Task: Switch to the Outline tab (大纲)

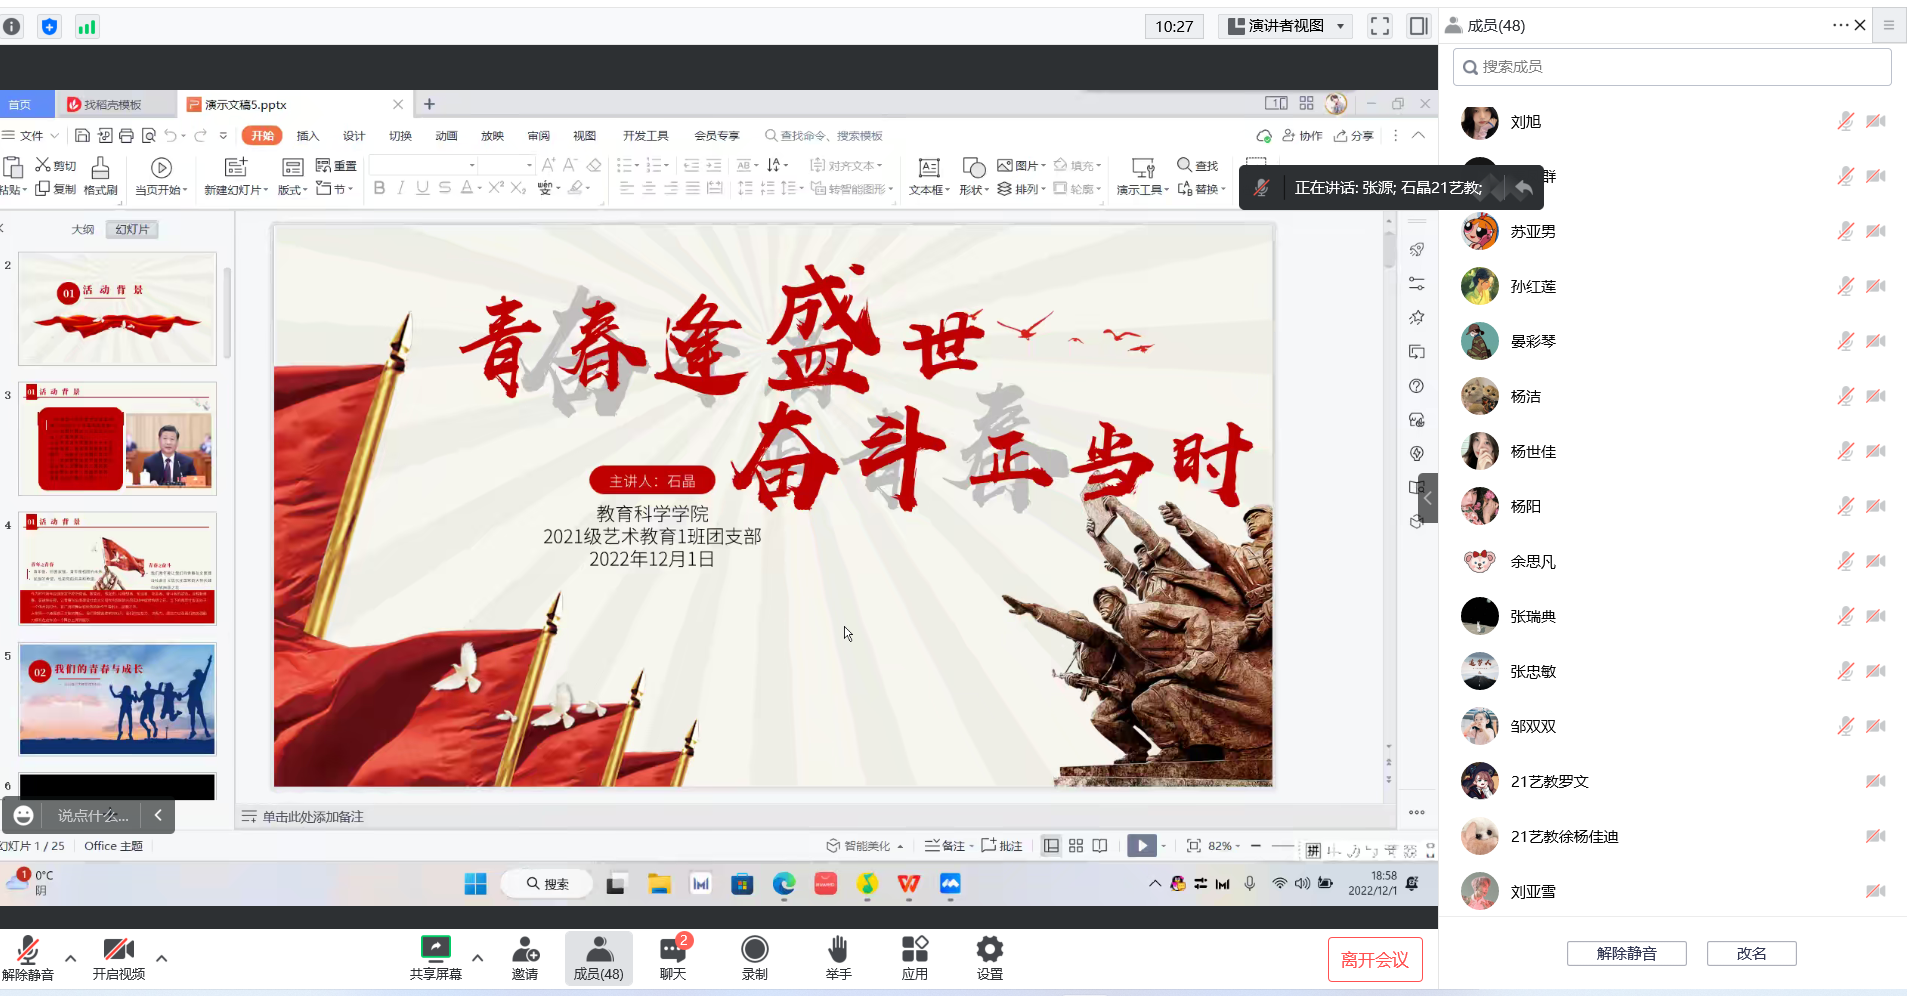Action: [83, 230]
